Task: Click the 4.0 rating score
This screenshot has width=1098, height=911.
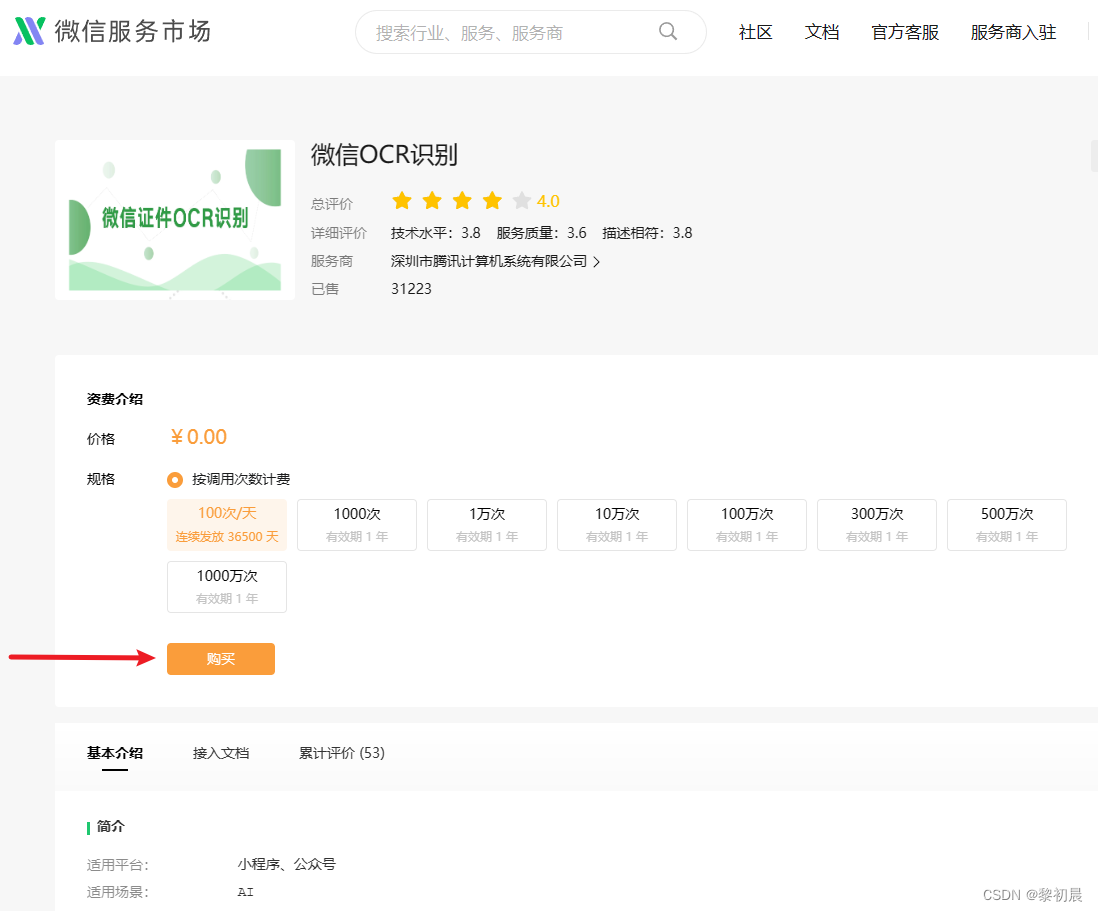Action: click(x=548, y=202)
